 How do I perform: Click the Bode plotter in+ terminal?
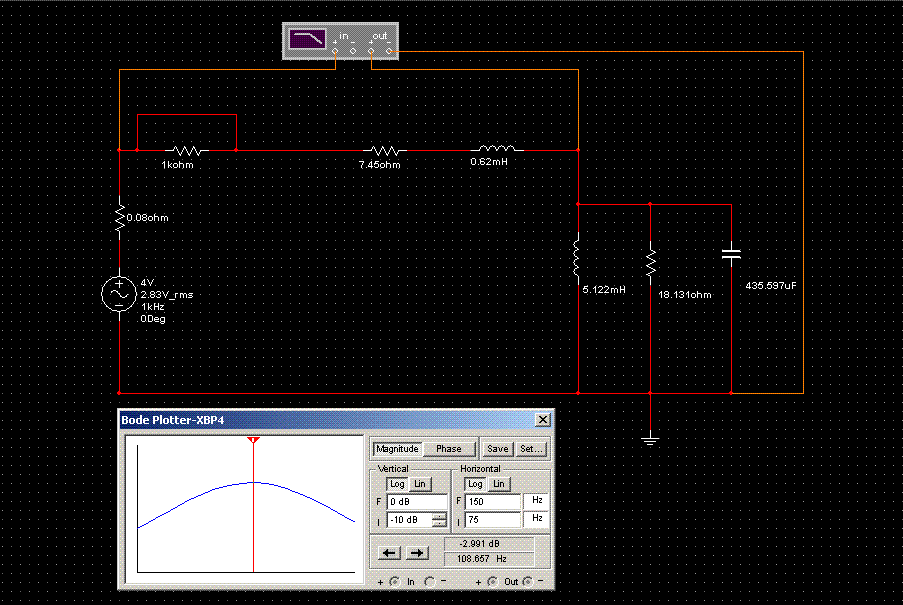coord(335,51)
